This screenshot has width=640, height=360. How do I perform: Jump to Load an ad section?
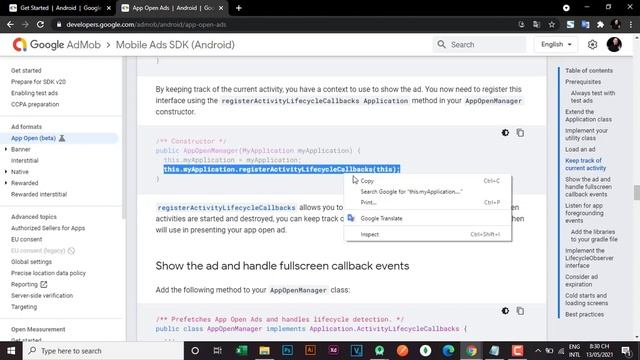(580, 149)
